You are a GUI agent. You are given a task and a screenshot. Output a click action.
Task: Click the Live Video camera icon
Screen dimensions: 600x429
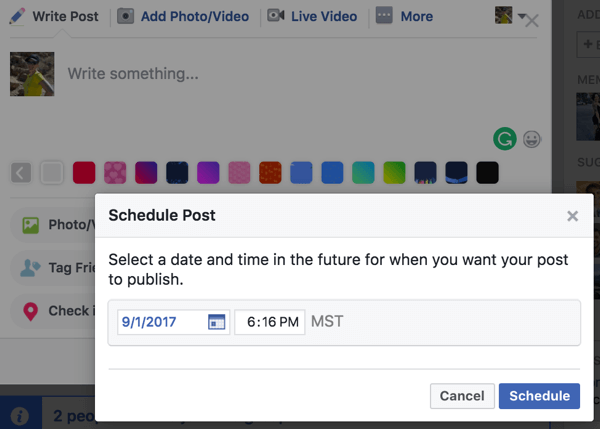coord(276,16)
